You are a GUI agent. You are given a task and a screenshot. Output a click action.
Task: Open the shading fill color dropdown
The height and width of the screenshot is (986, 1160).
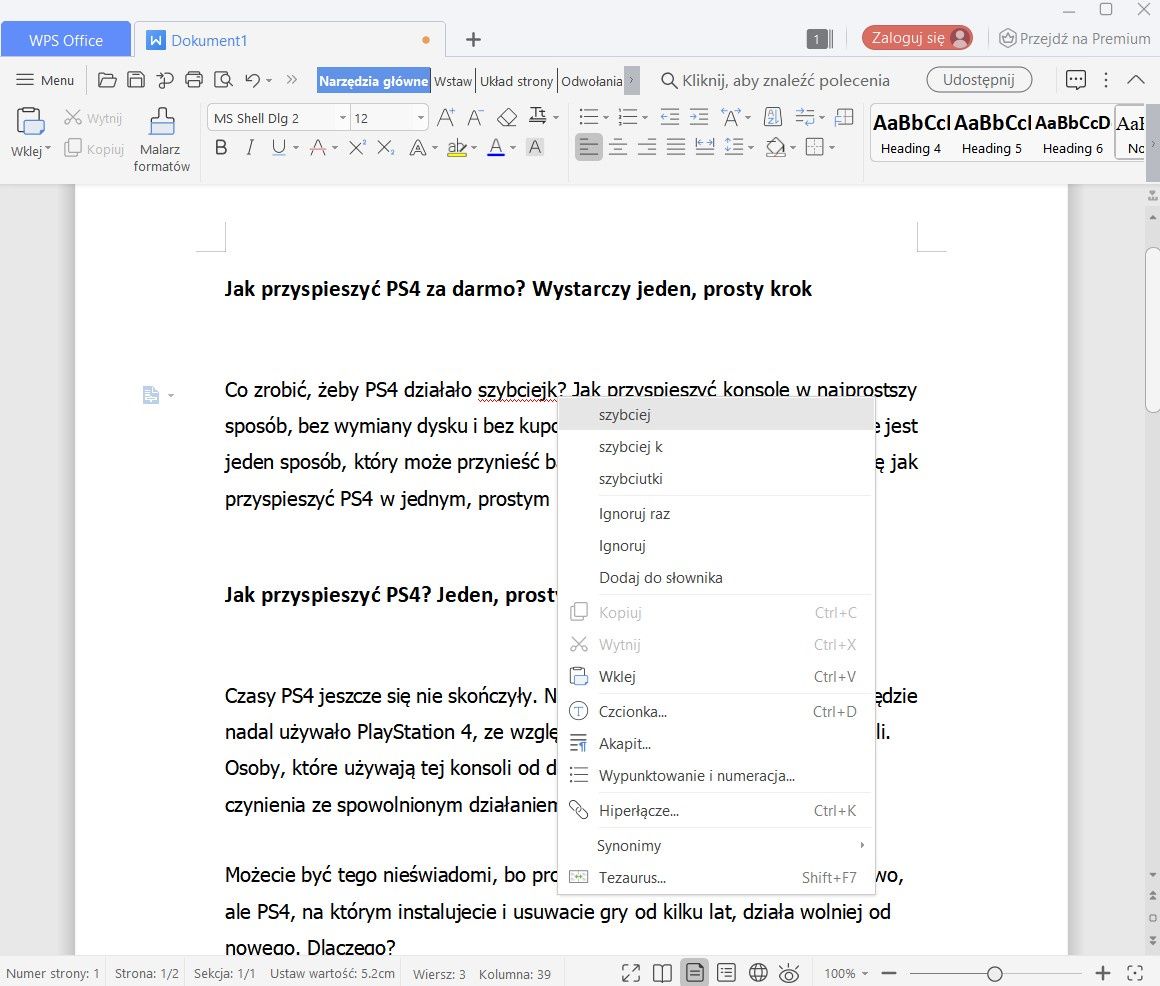pos(793,148)
